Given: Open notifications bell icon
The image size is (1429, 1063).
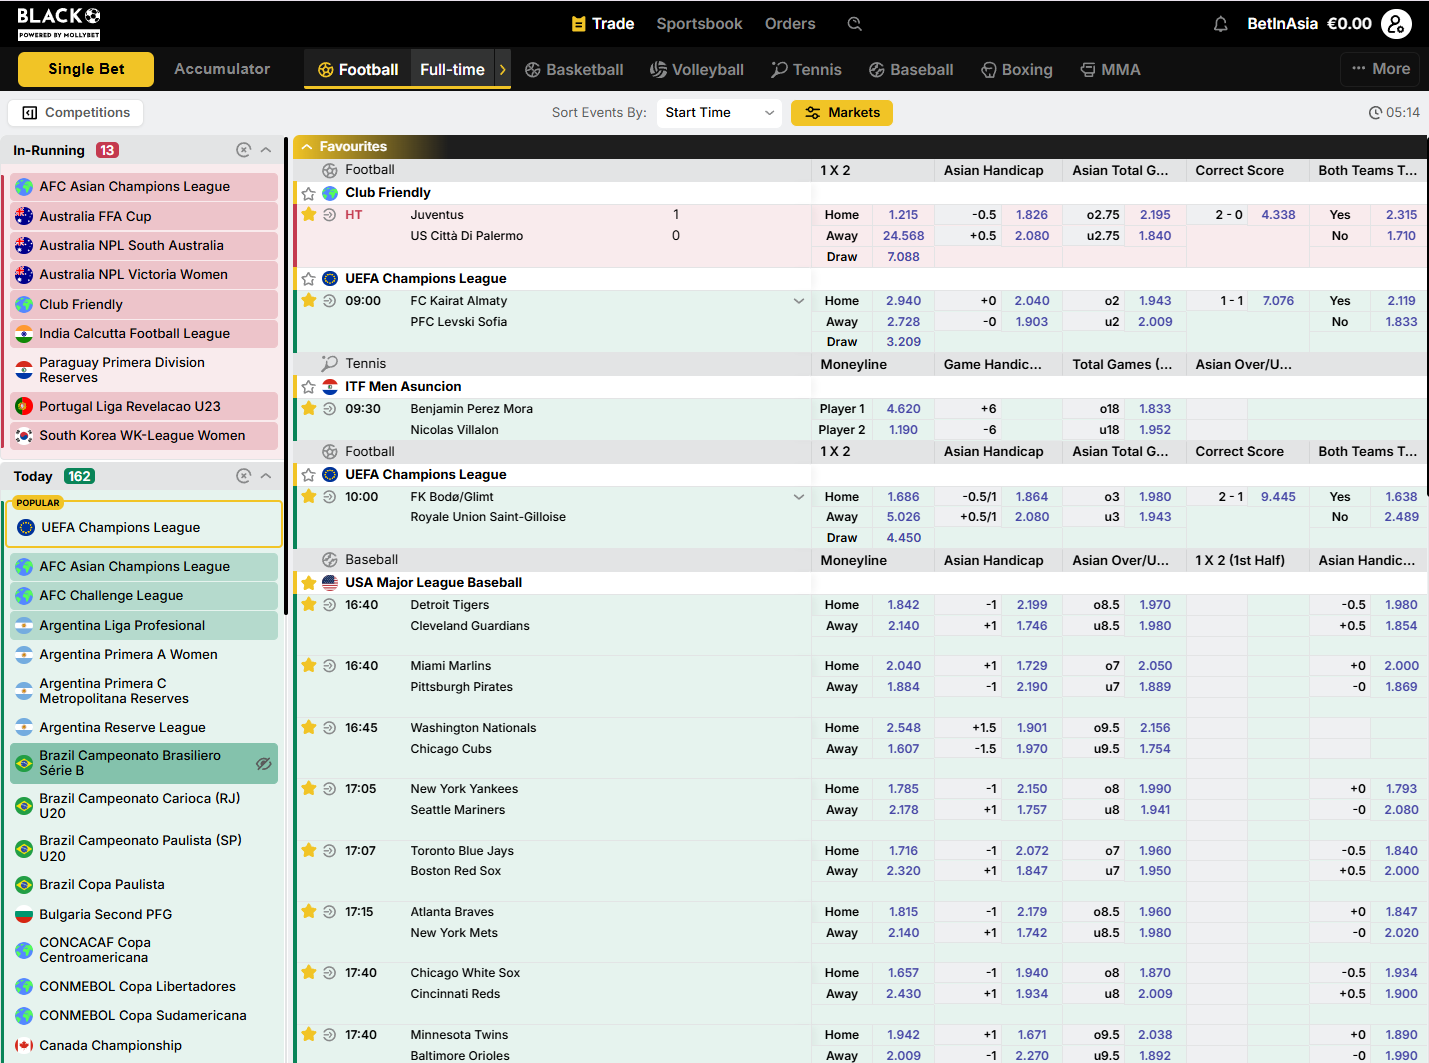Looking at the screenshot, I should tap(1221, 24).
